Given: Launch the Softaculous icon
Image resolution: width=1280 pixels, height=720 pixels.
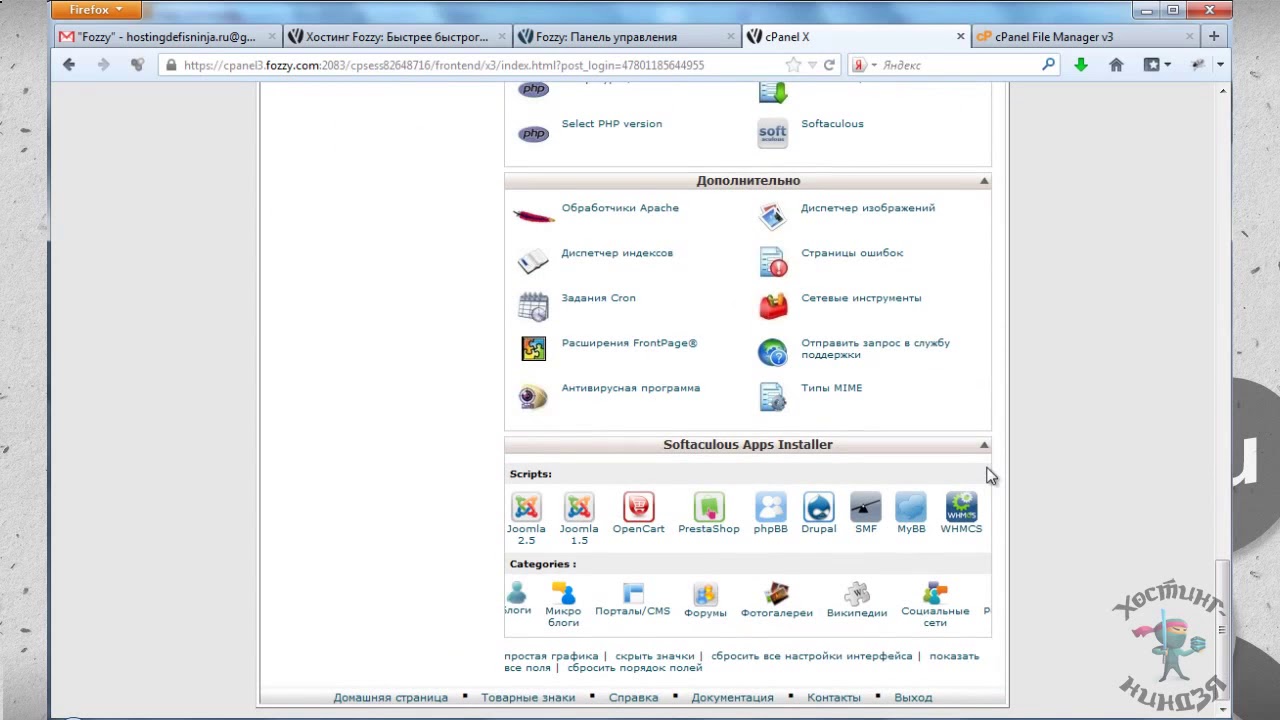Looking at the screenshot, I should (x=772, y=133).
